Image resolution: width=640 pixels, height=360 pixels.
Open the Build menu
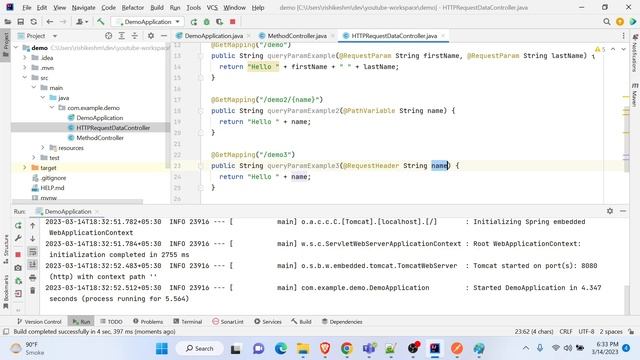157,7
